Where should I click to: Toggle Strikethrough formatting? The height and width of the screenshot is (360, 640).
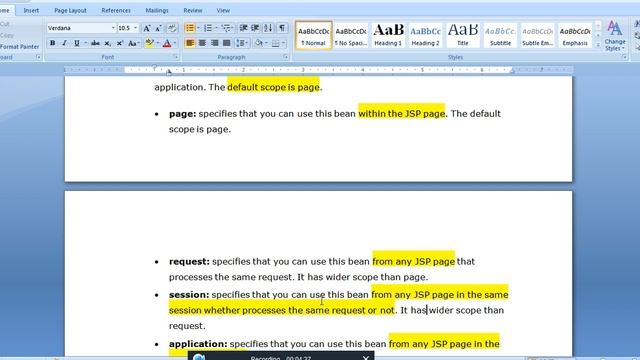click(x=95, y=43)
